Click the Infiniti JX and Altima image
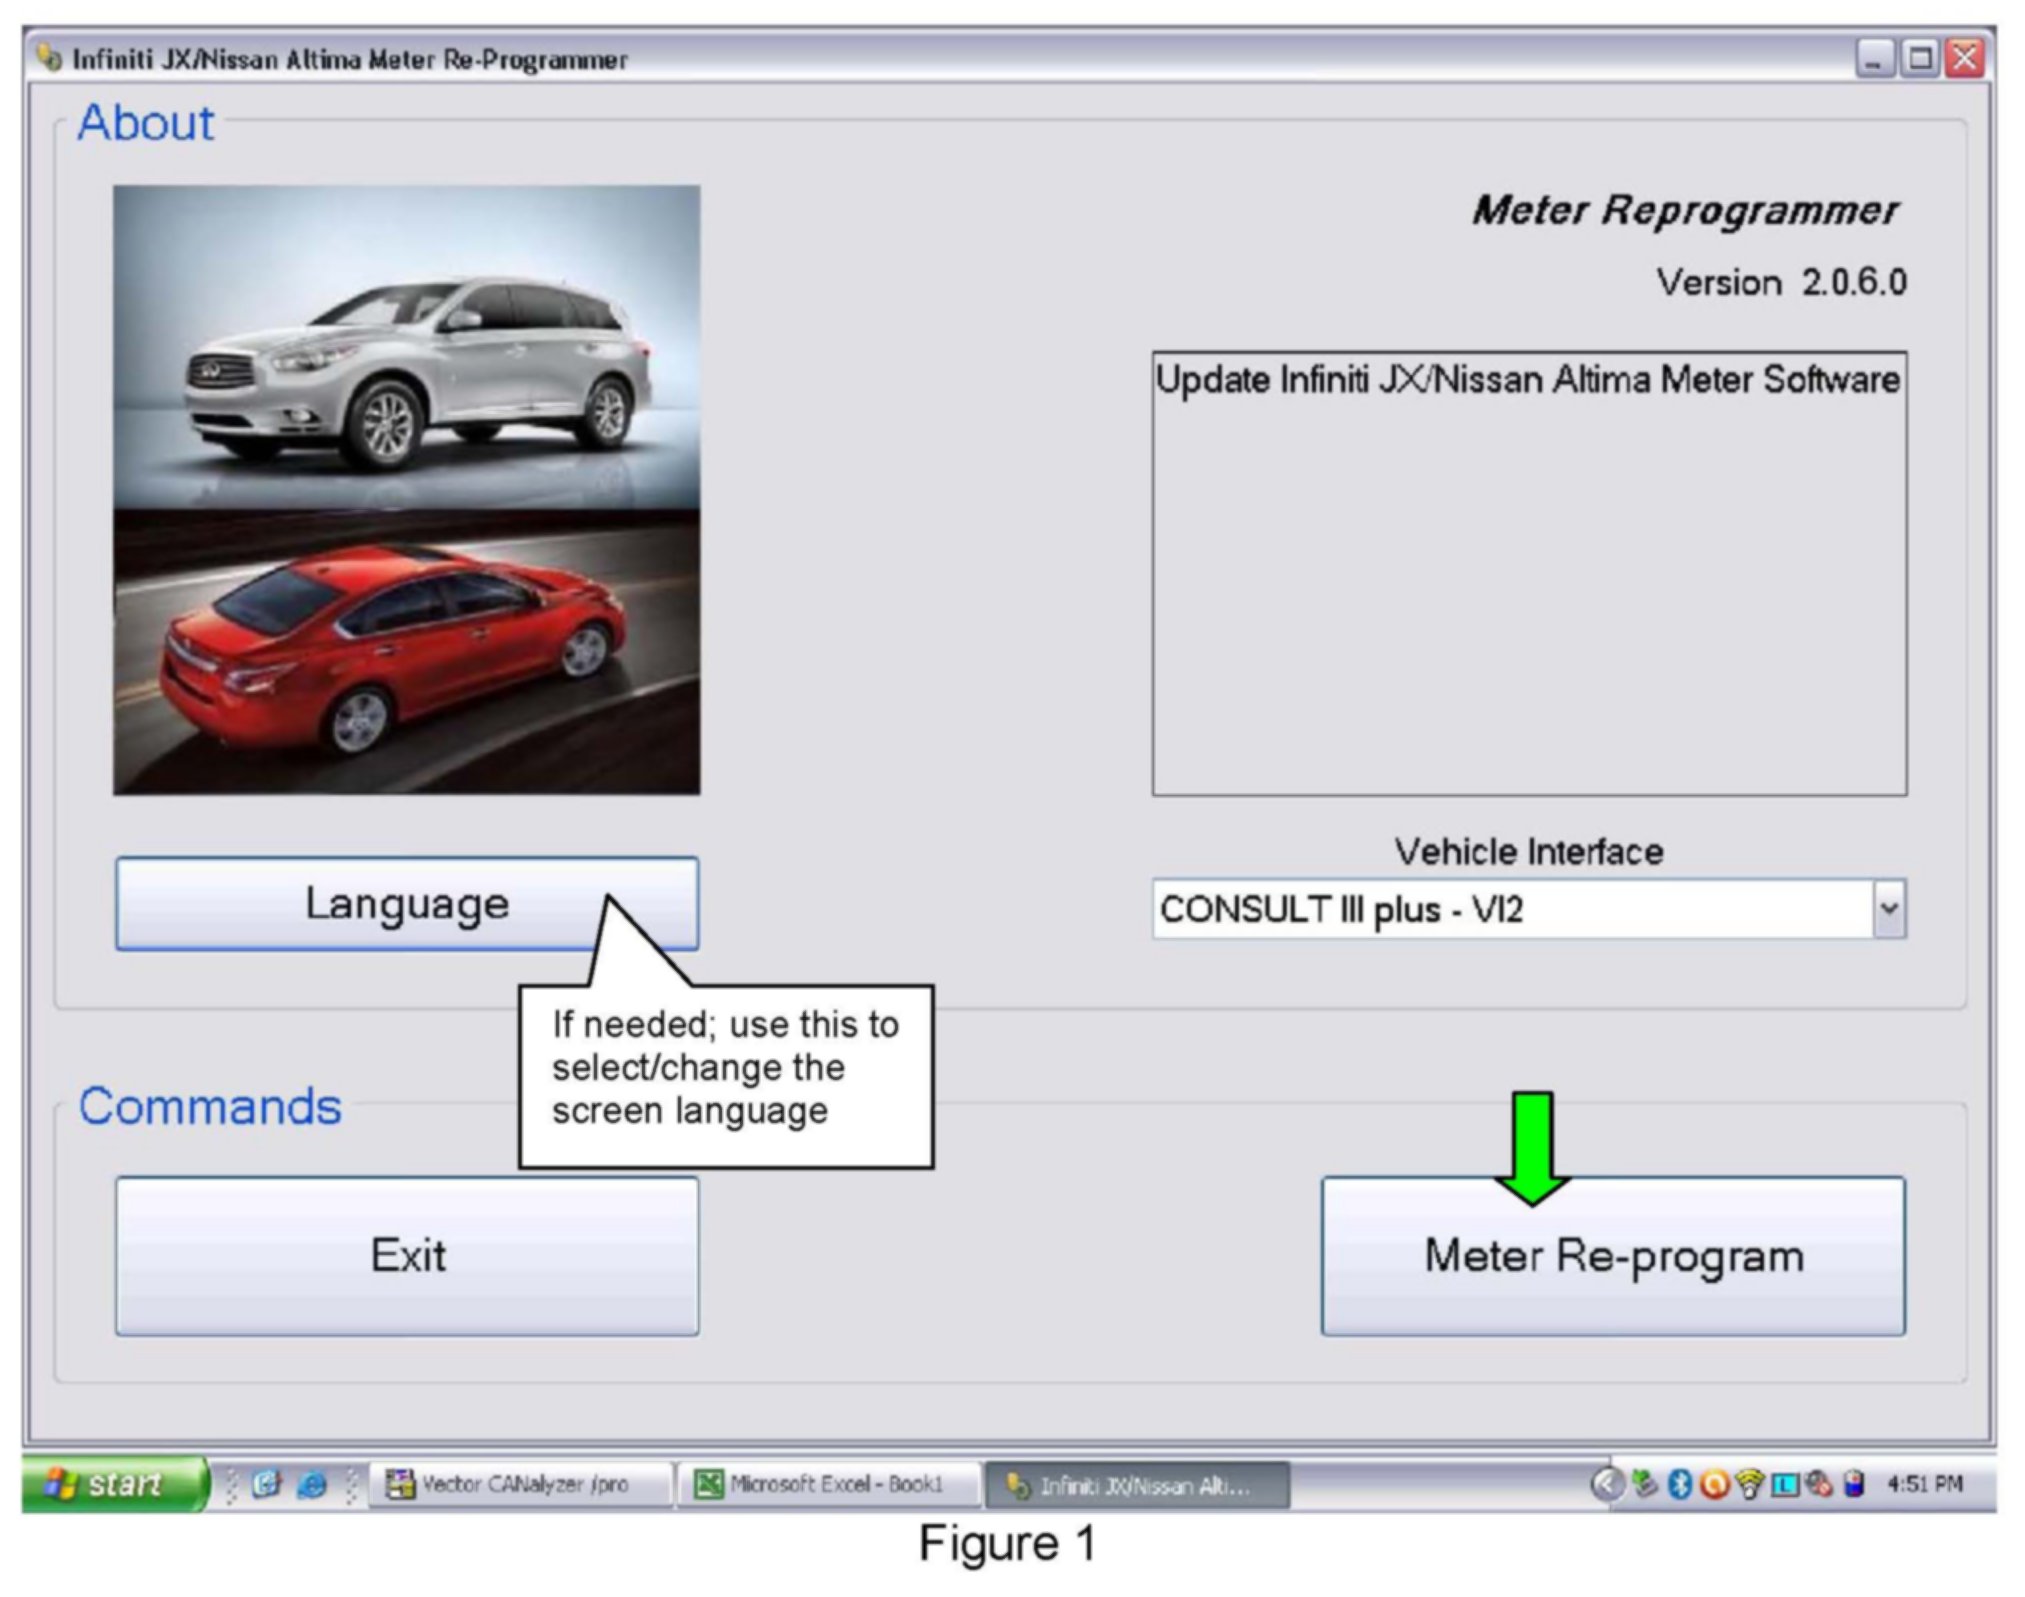This screenshot has height=1597, width=2025. coord(406,489)
